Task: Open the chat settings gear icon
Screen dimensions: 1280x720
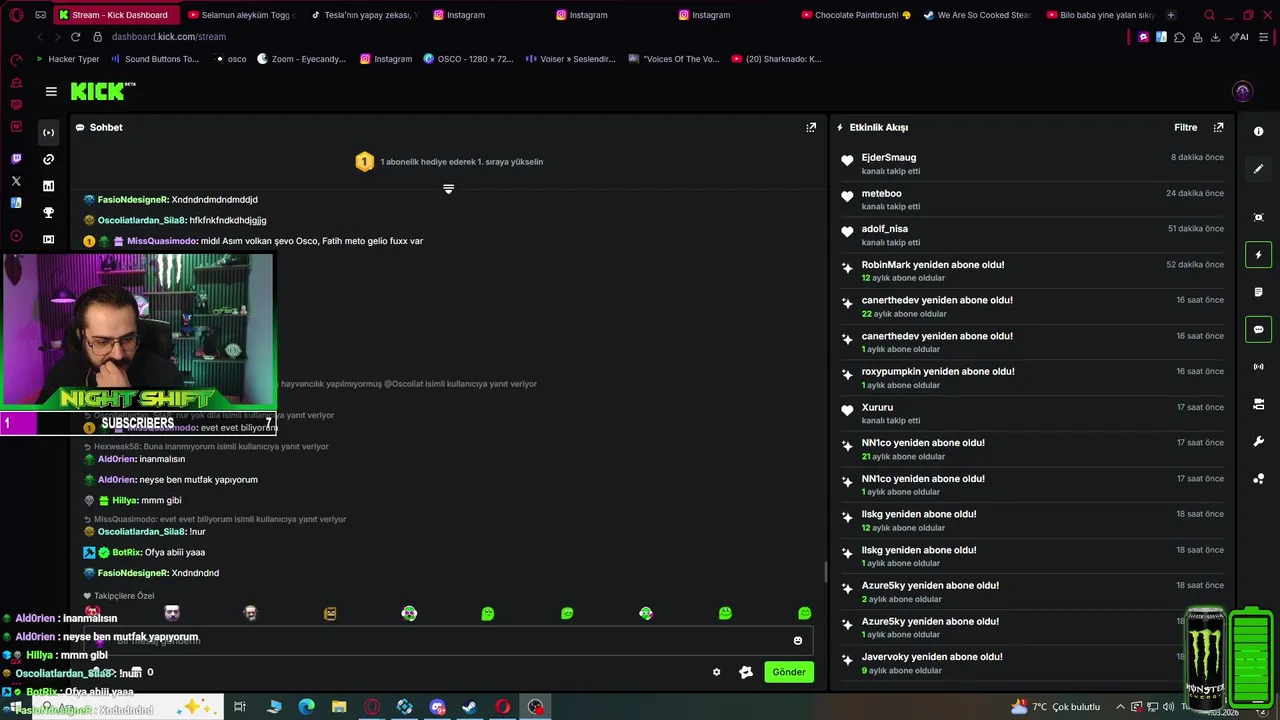Action: [716, 672]
